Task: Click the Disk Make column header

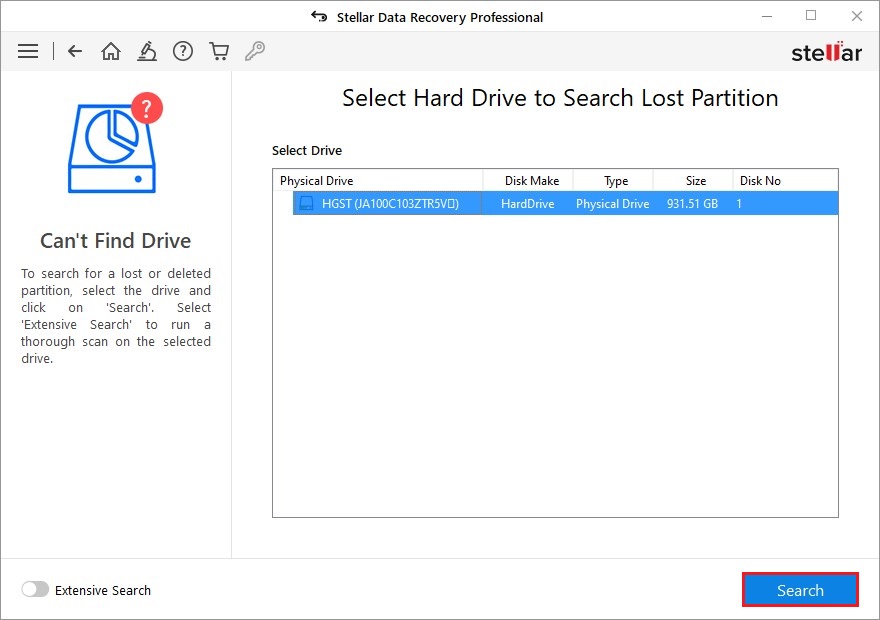Action: pos(529,180)
